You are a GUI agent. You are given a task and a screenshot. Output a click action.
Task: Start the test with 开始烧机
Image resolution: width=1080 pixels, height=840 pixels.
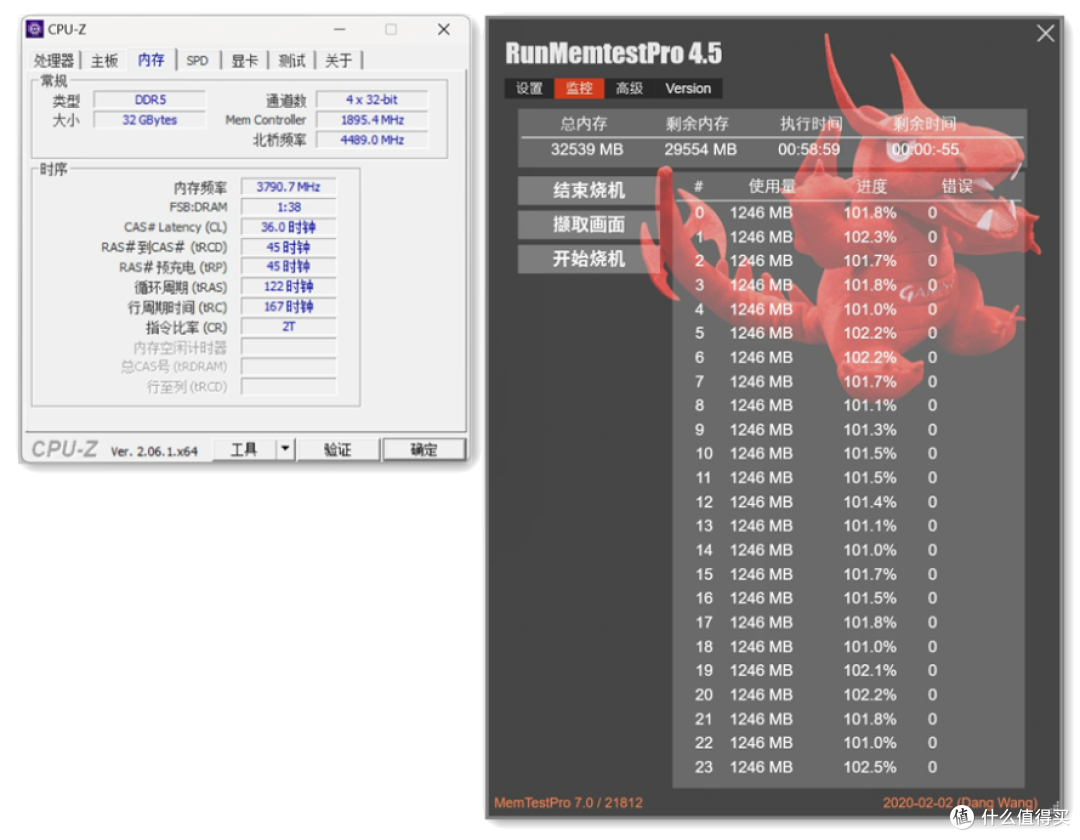[588, 259]
